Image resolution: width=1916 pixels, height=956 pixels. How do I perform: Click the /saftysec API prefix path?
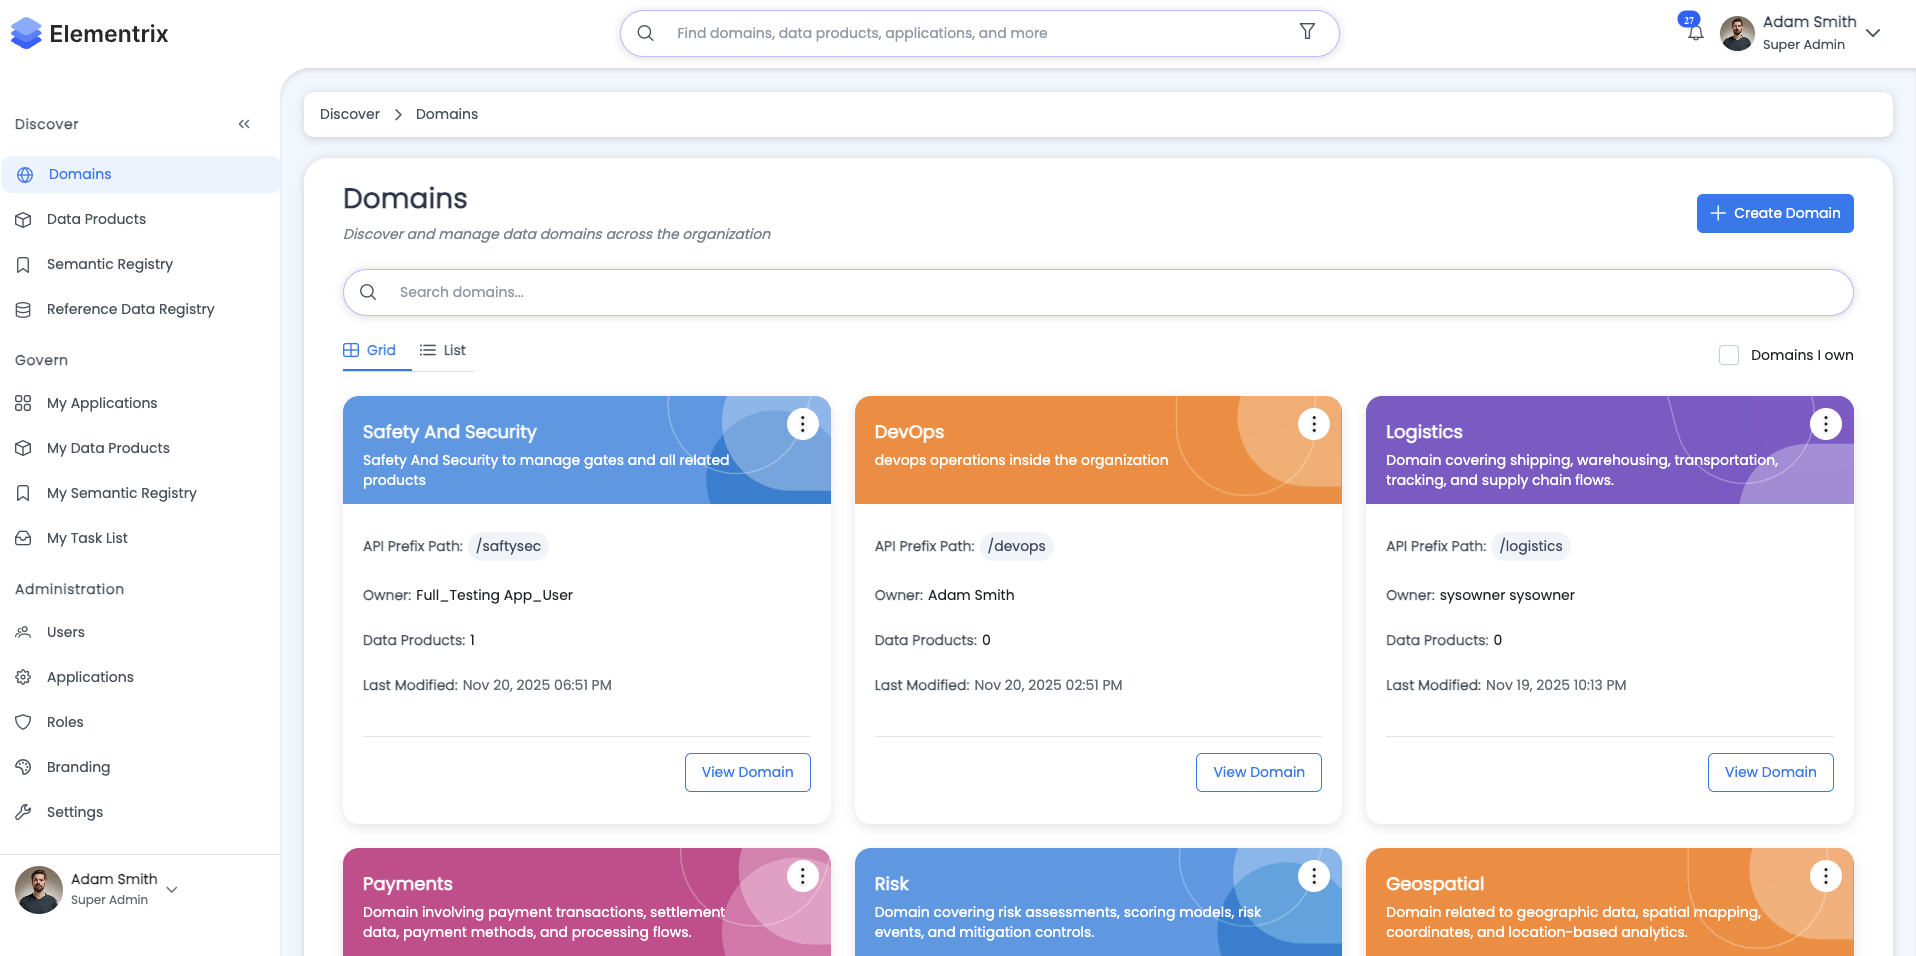pos(509,546)
